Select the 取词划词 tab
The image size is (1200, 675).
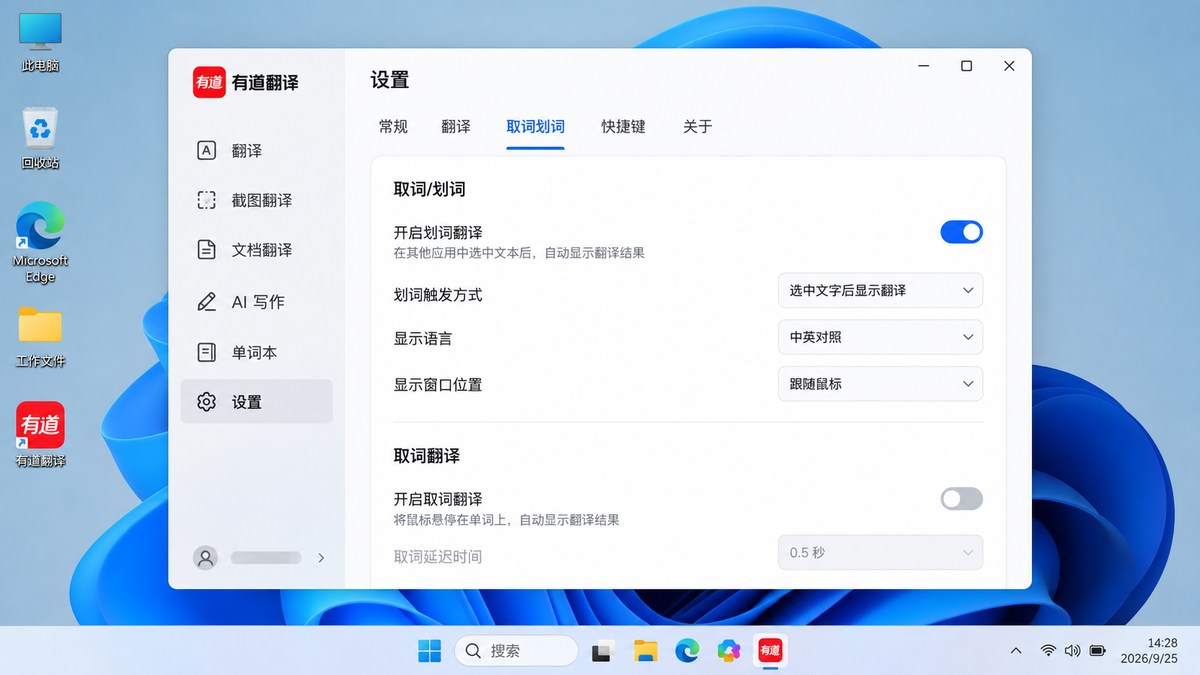535,126
